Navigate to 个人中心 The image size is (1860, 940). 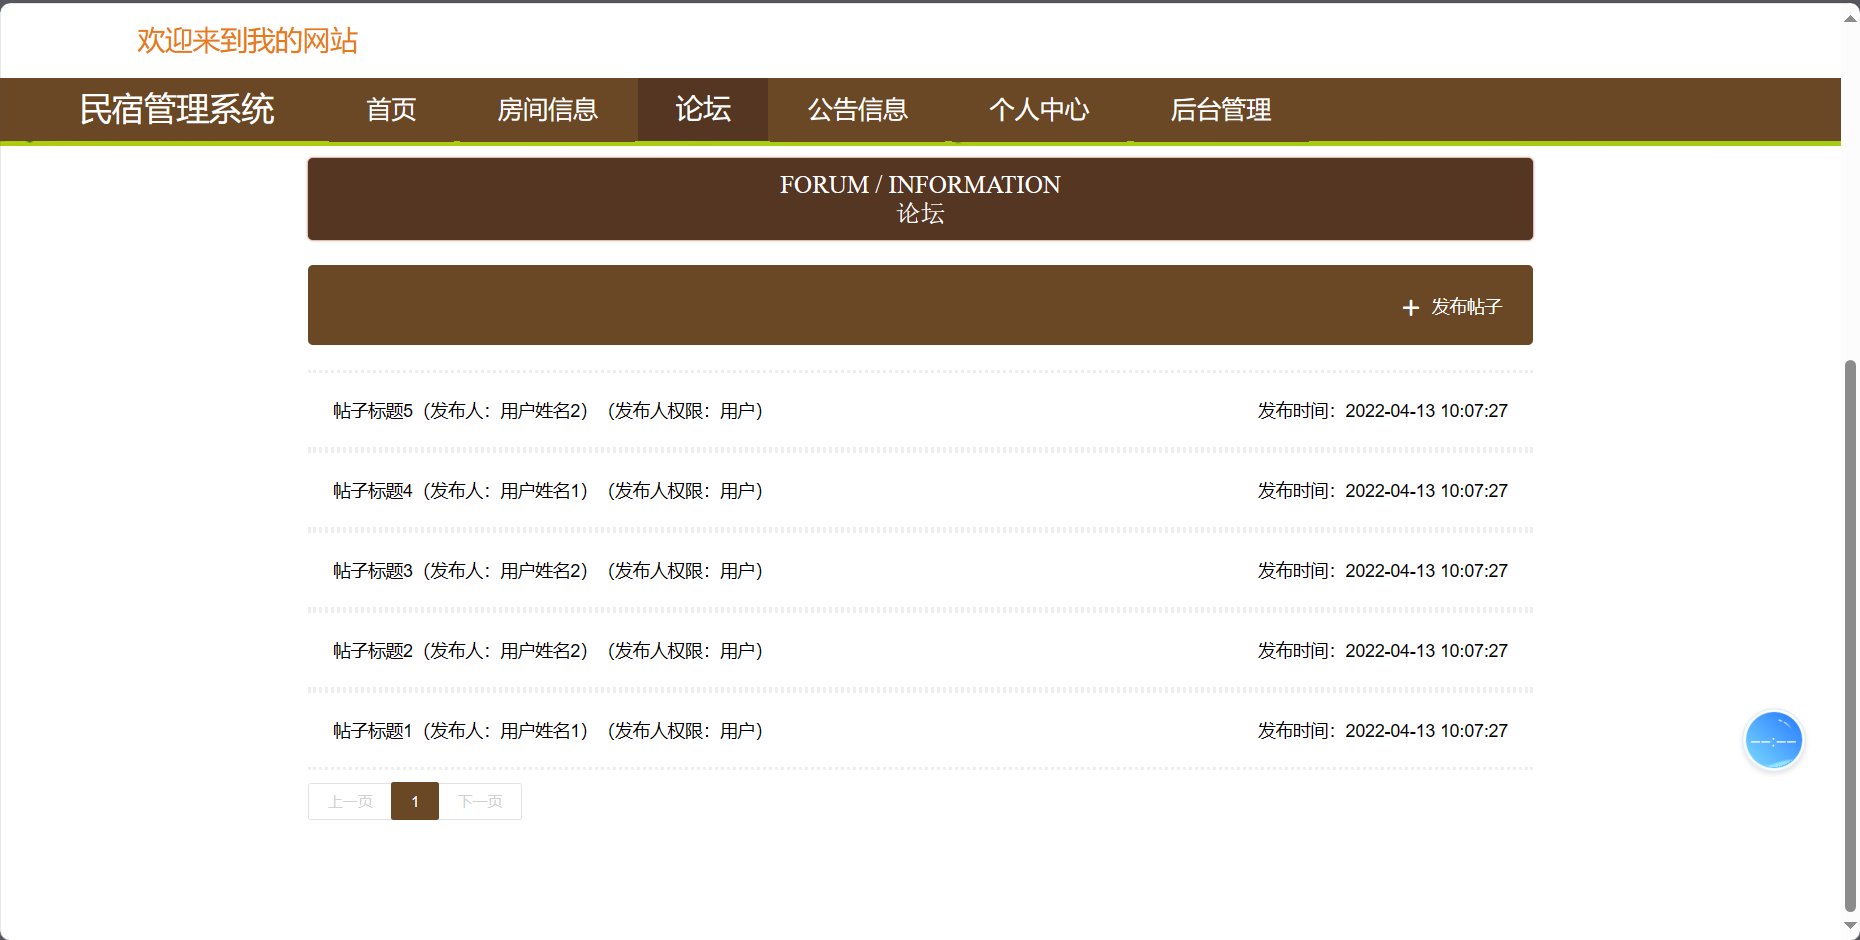(x=1039, y=110)
